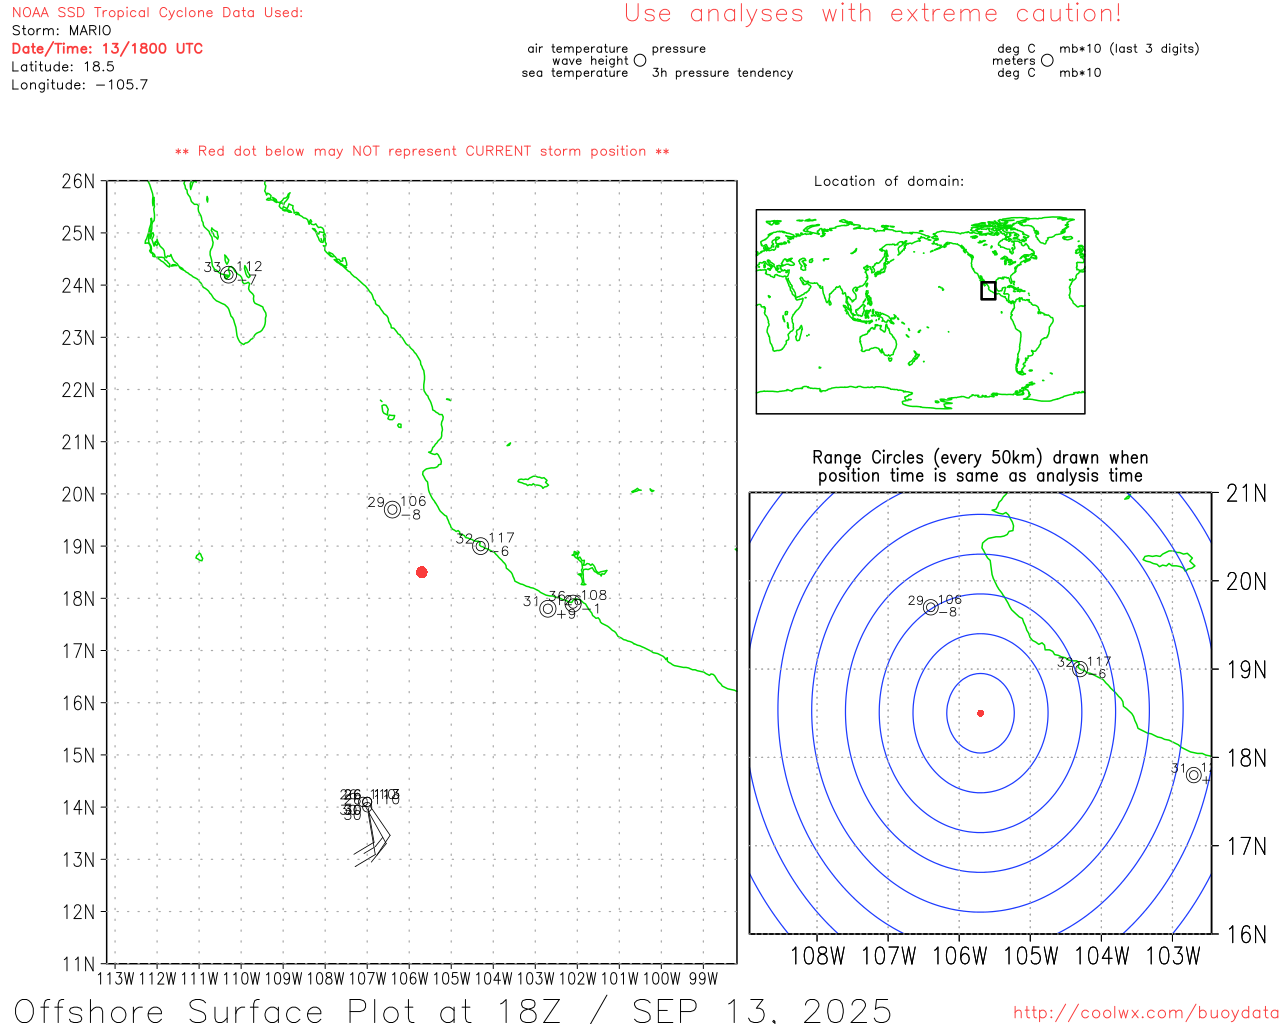Viewport: 1280px width, 1024px height.
Task: Click the wave height legend circle
Action: point(640,60)
